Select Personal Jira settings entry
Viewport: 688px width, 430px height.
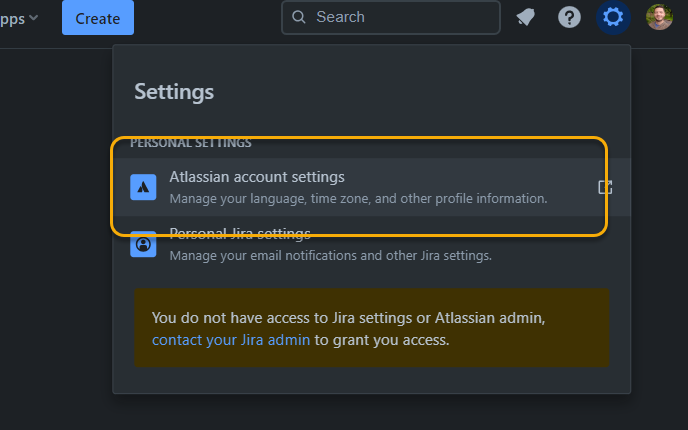coord(240,235)
